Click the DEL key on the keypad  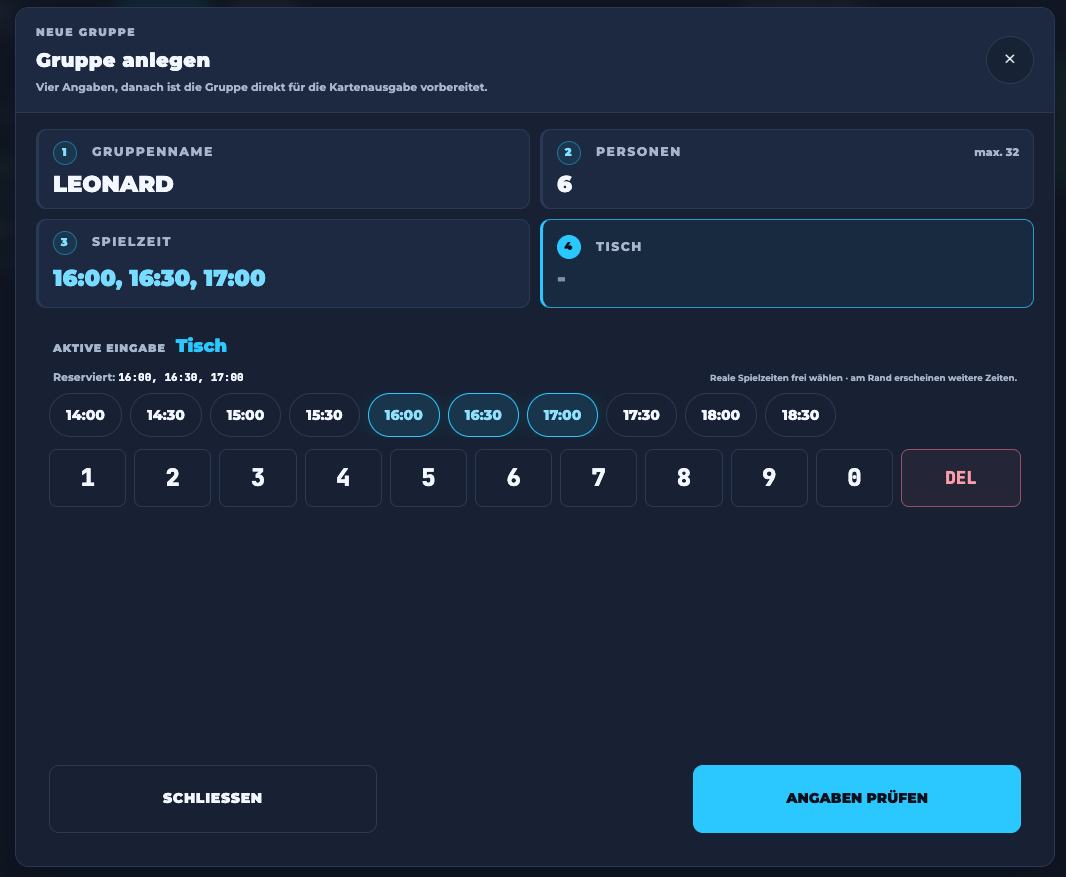961,478
